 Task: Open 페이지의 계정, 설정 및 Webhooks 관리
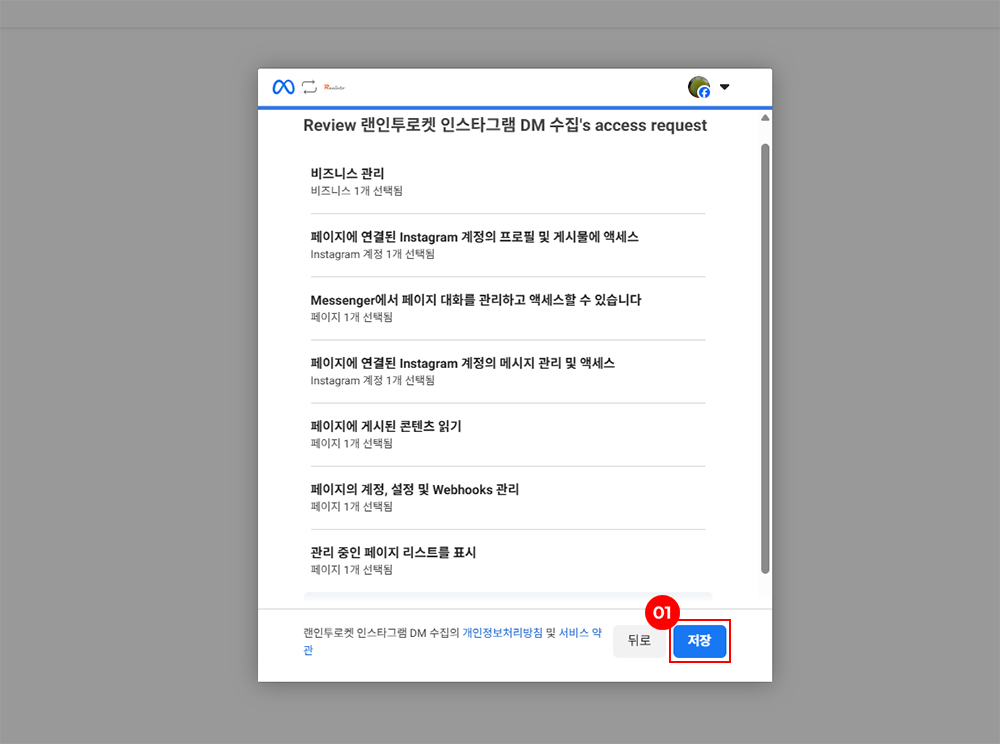(x=507, y=497)
